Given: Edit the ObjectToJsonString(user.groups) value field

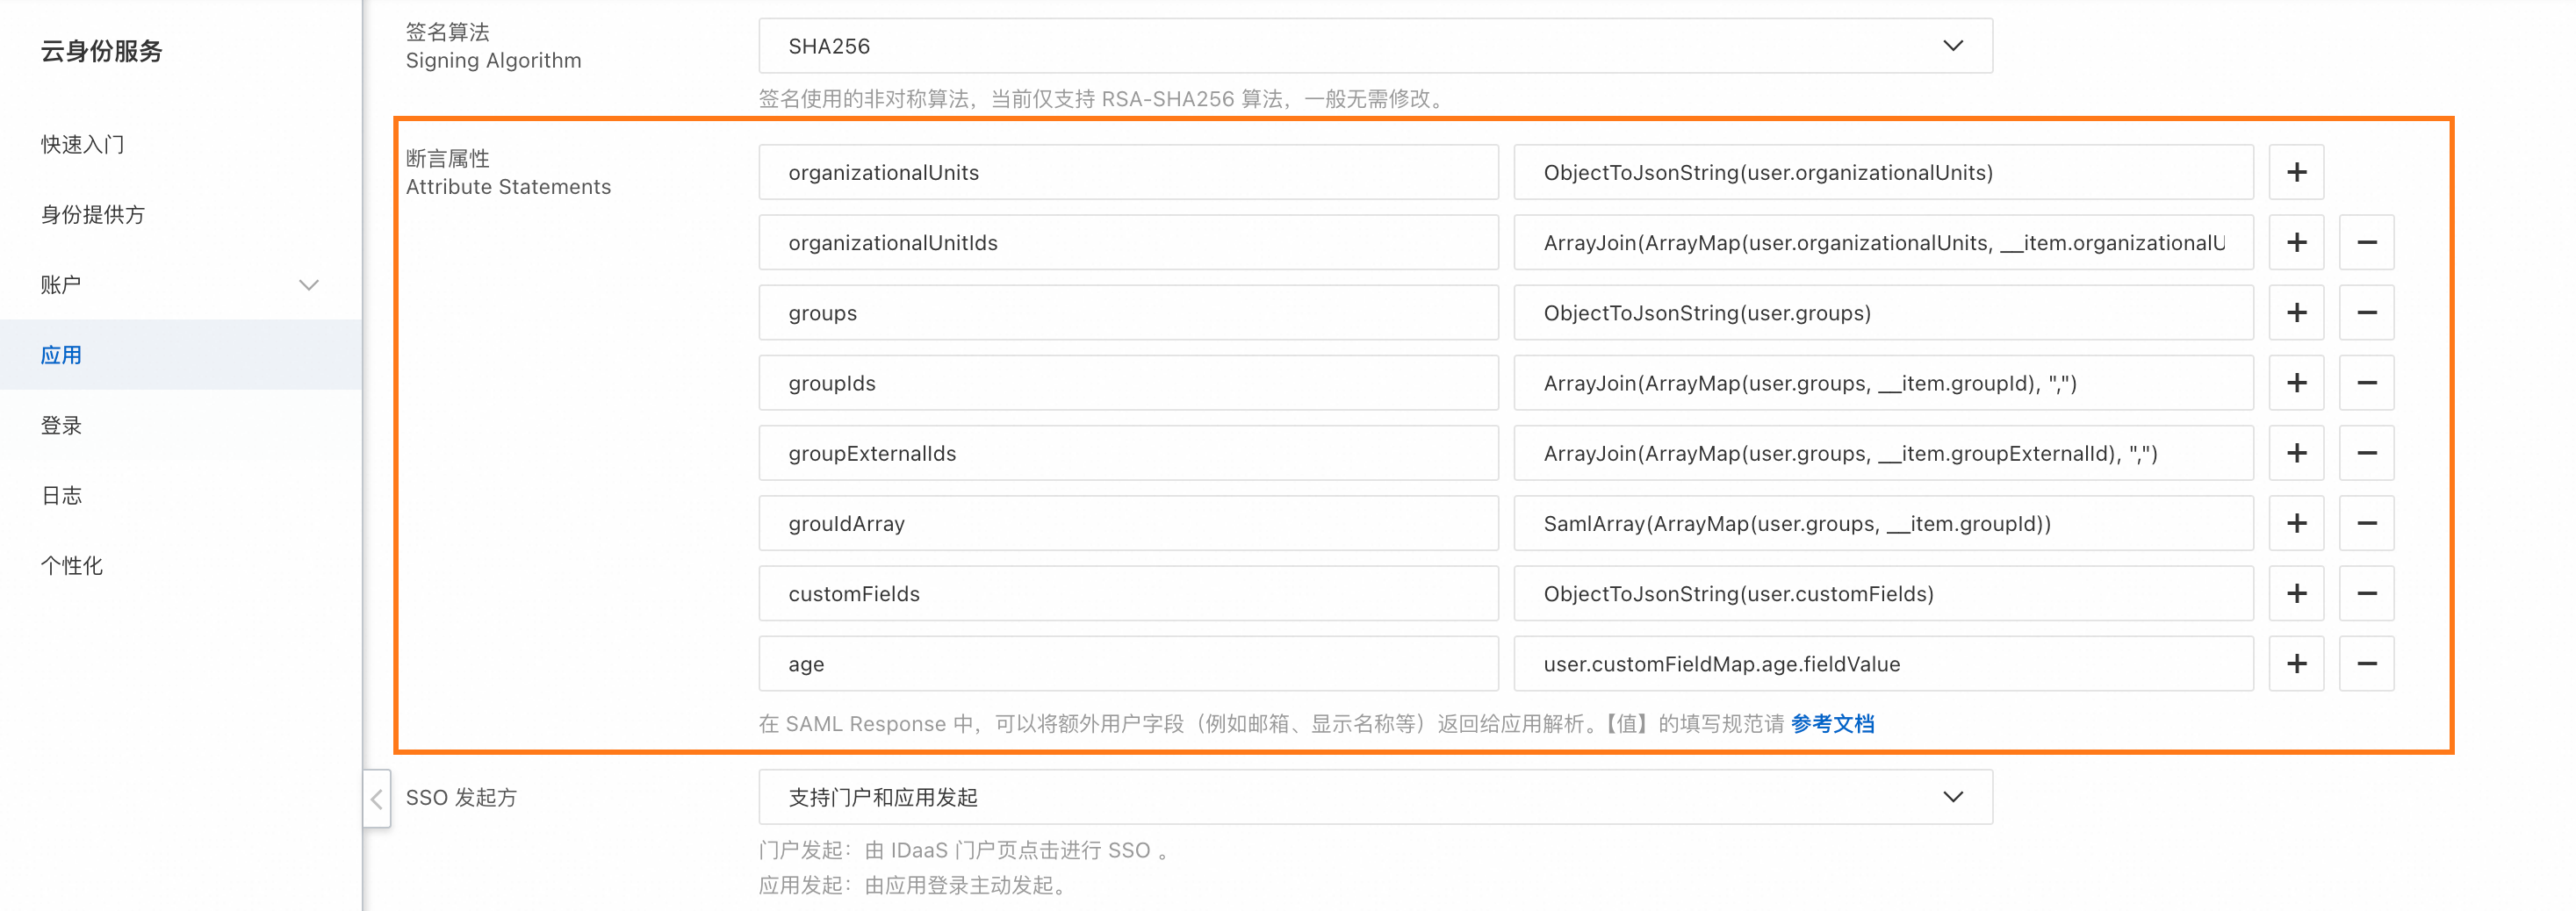Looking at the screenshot, I should coord(1883,313).
